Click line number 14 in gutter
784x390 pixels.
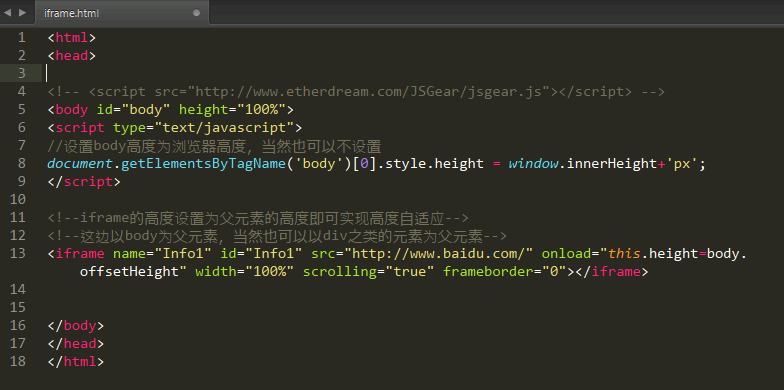tap(18, 290)
